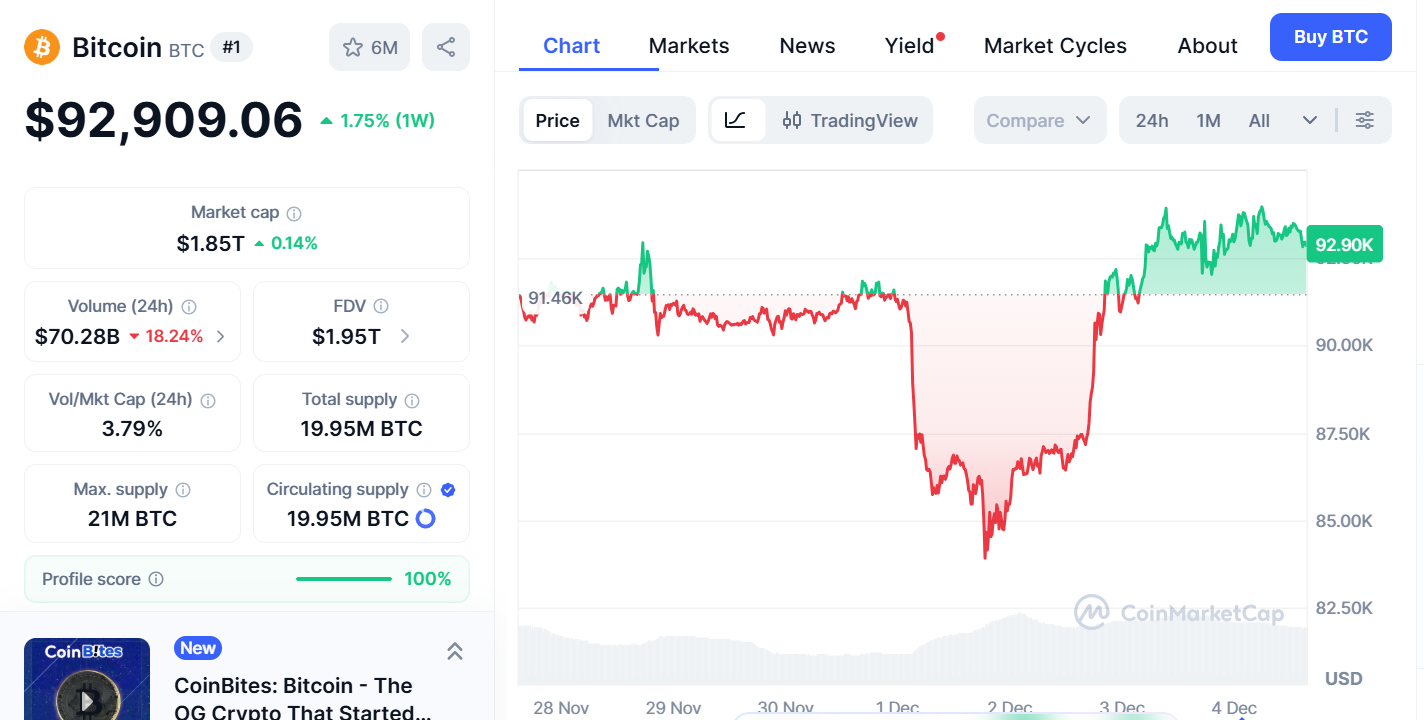Screen dimensions: 1424x720
Task: Add Bitcoin to watchlist via star button
Action: tap(369, 47)
